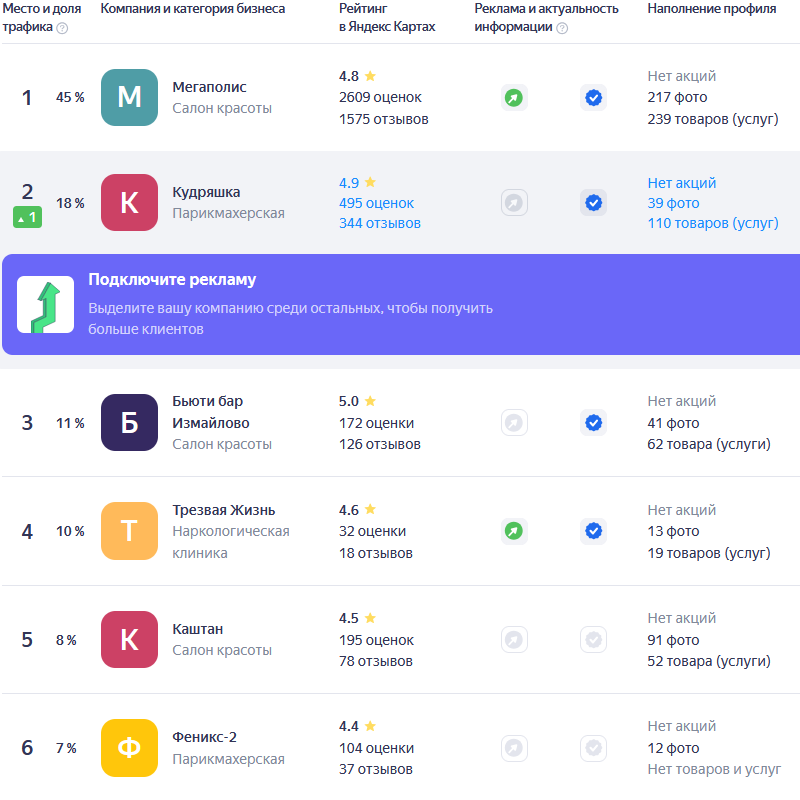800x800 pixels.
Task: Click the yellow Феникс-2 avatar logo
Action: [129, 748]
